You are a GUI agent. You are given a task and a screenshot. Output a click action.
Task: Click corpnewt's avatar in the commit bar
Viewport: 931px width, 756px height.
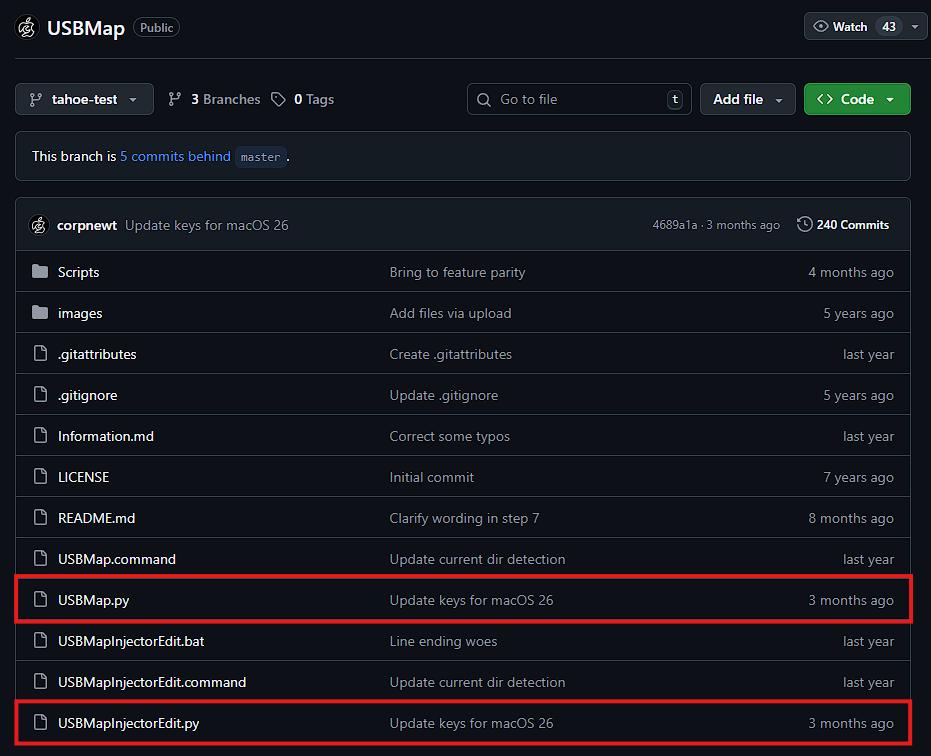39,225
